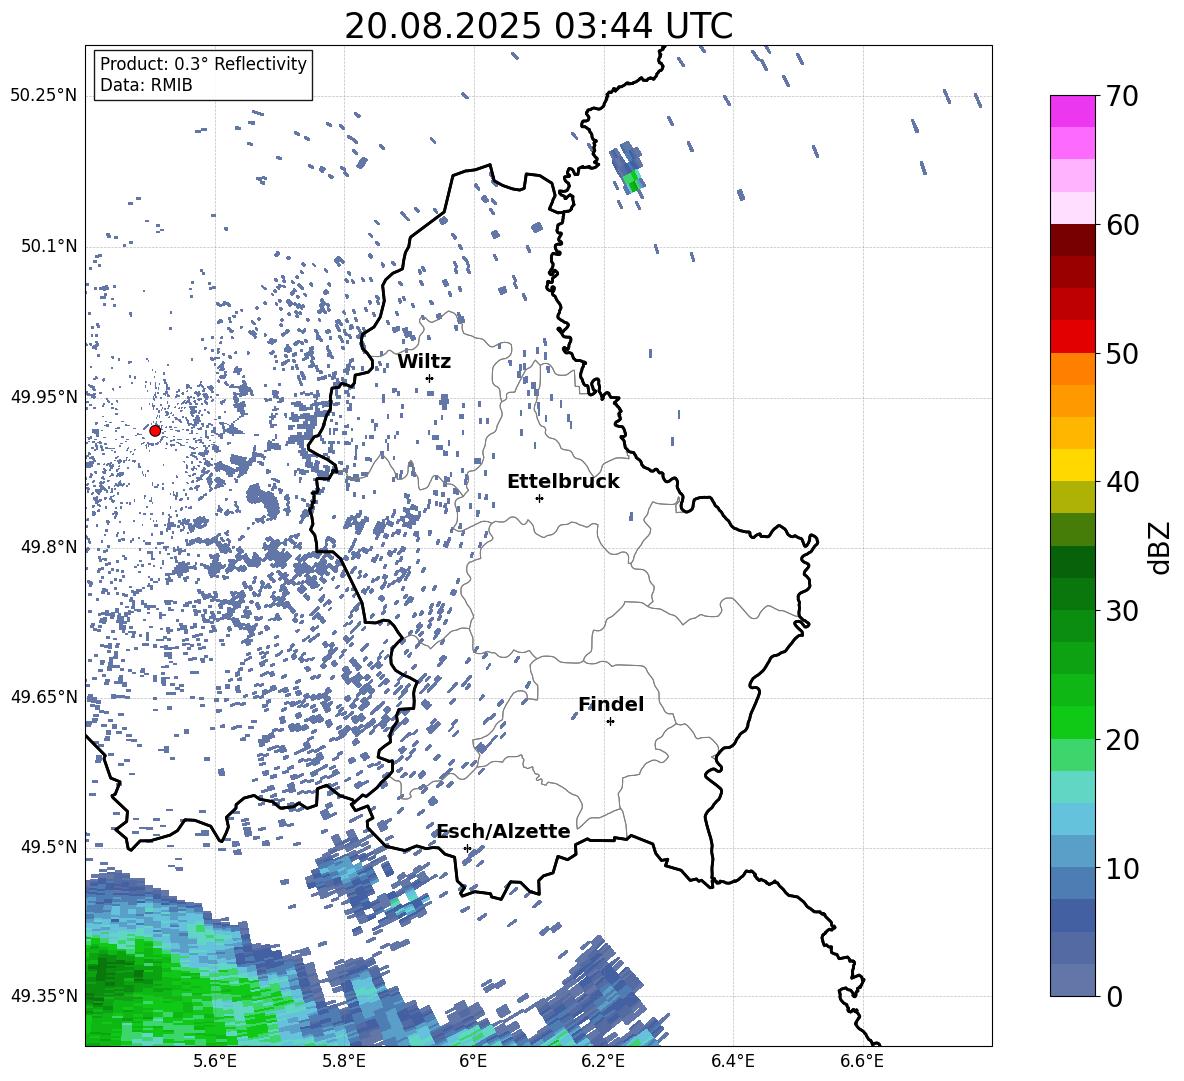Image resolution: width=1184 pixels, height=1081 pixels.
Task: Click the 20 tick label on colorbar
Action: (1122, 739)
